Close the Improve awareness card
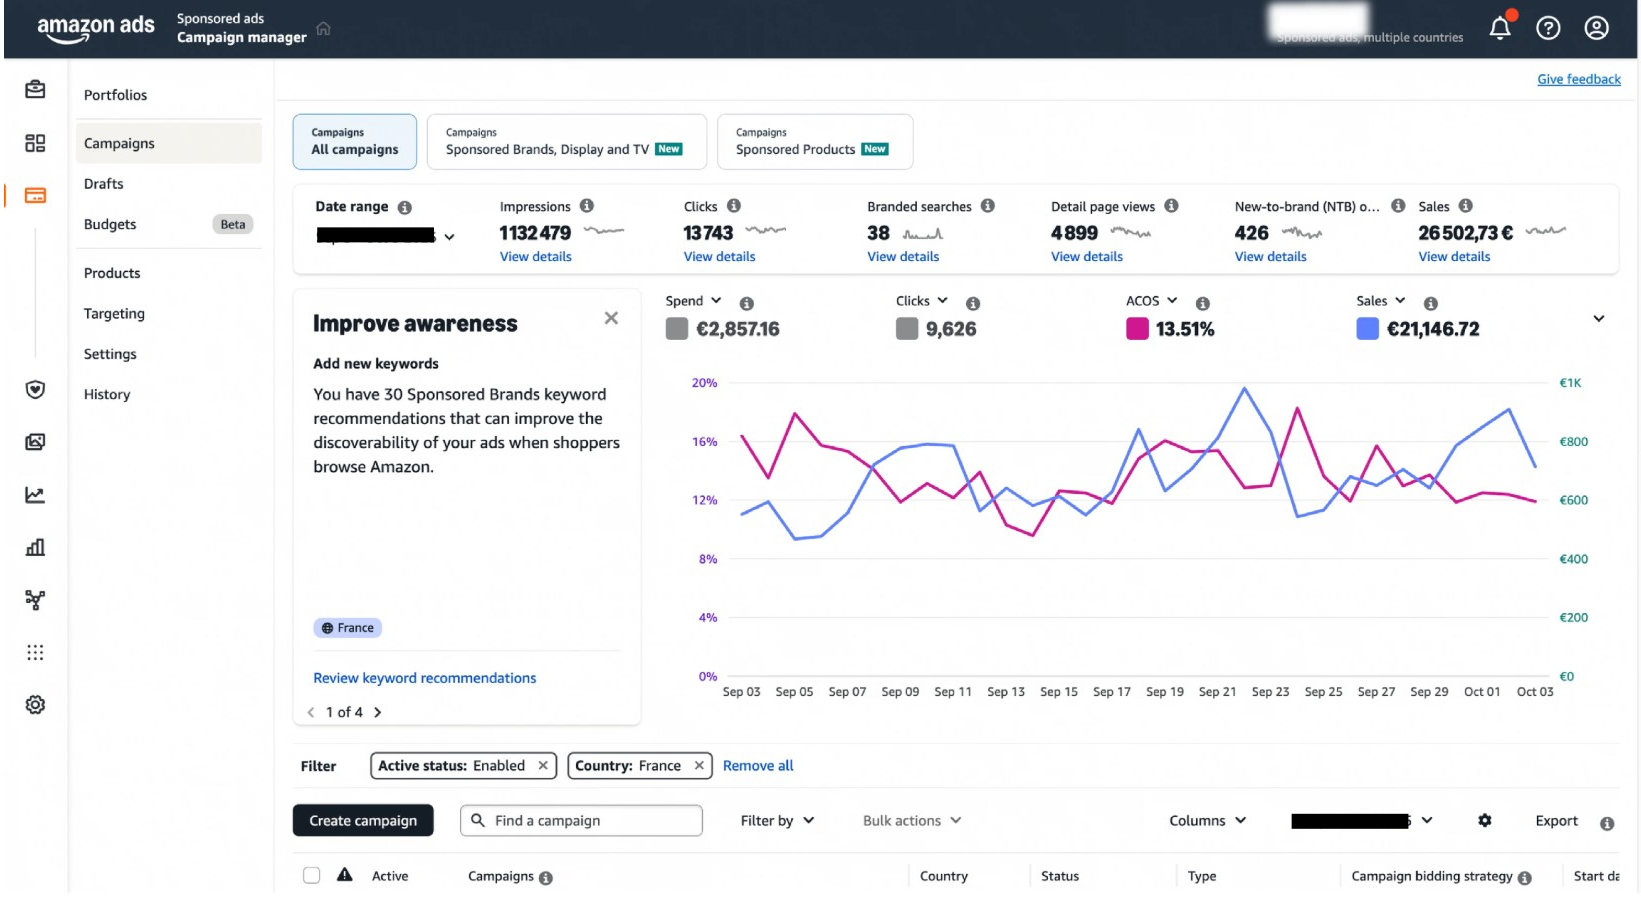 click(611, 318)
